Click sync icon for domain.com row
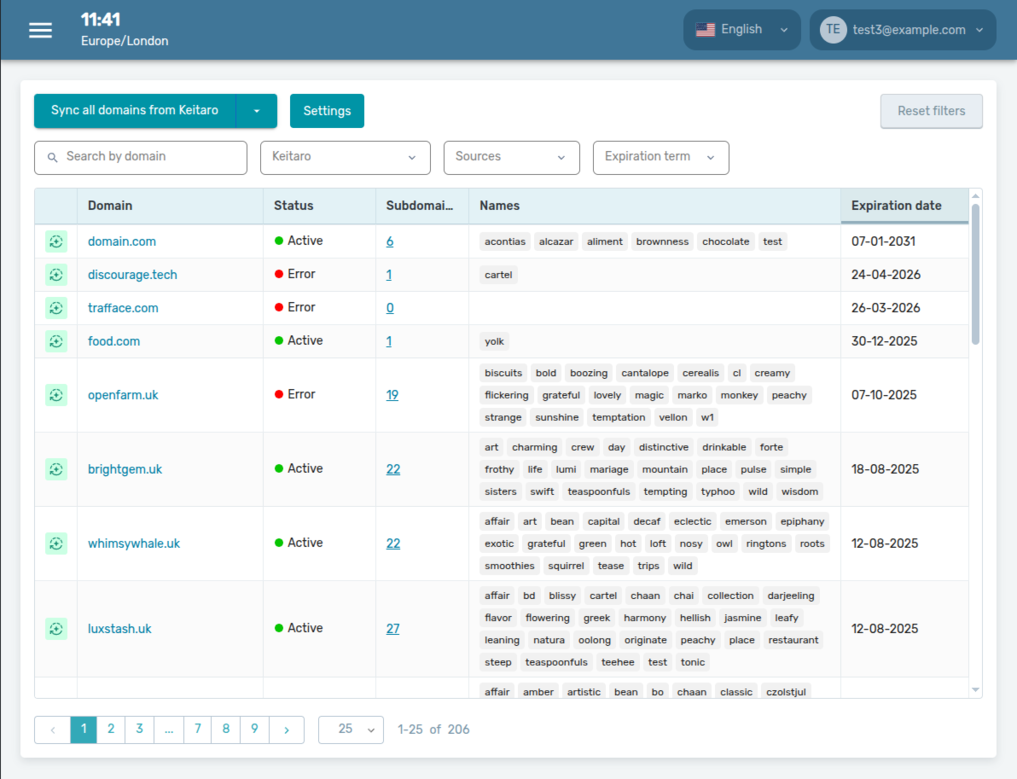 click(56, 242)
